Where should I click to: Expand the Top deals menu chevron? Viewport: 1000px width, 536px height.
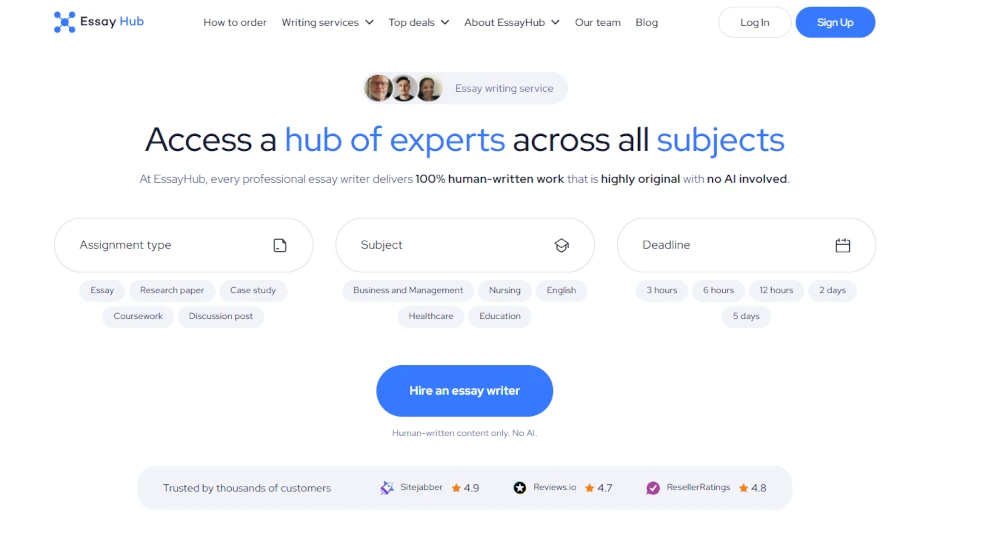coord(445,22)
